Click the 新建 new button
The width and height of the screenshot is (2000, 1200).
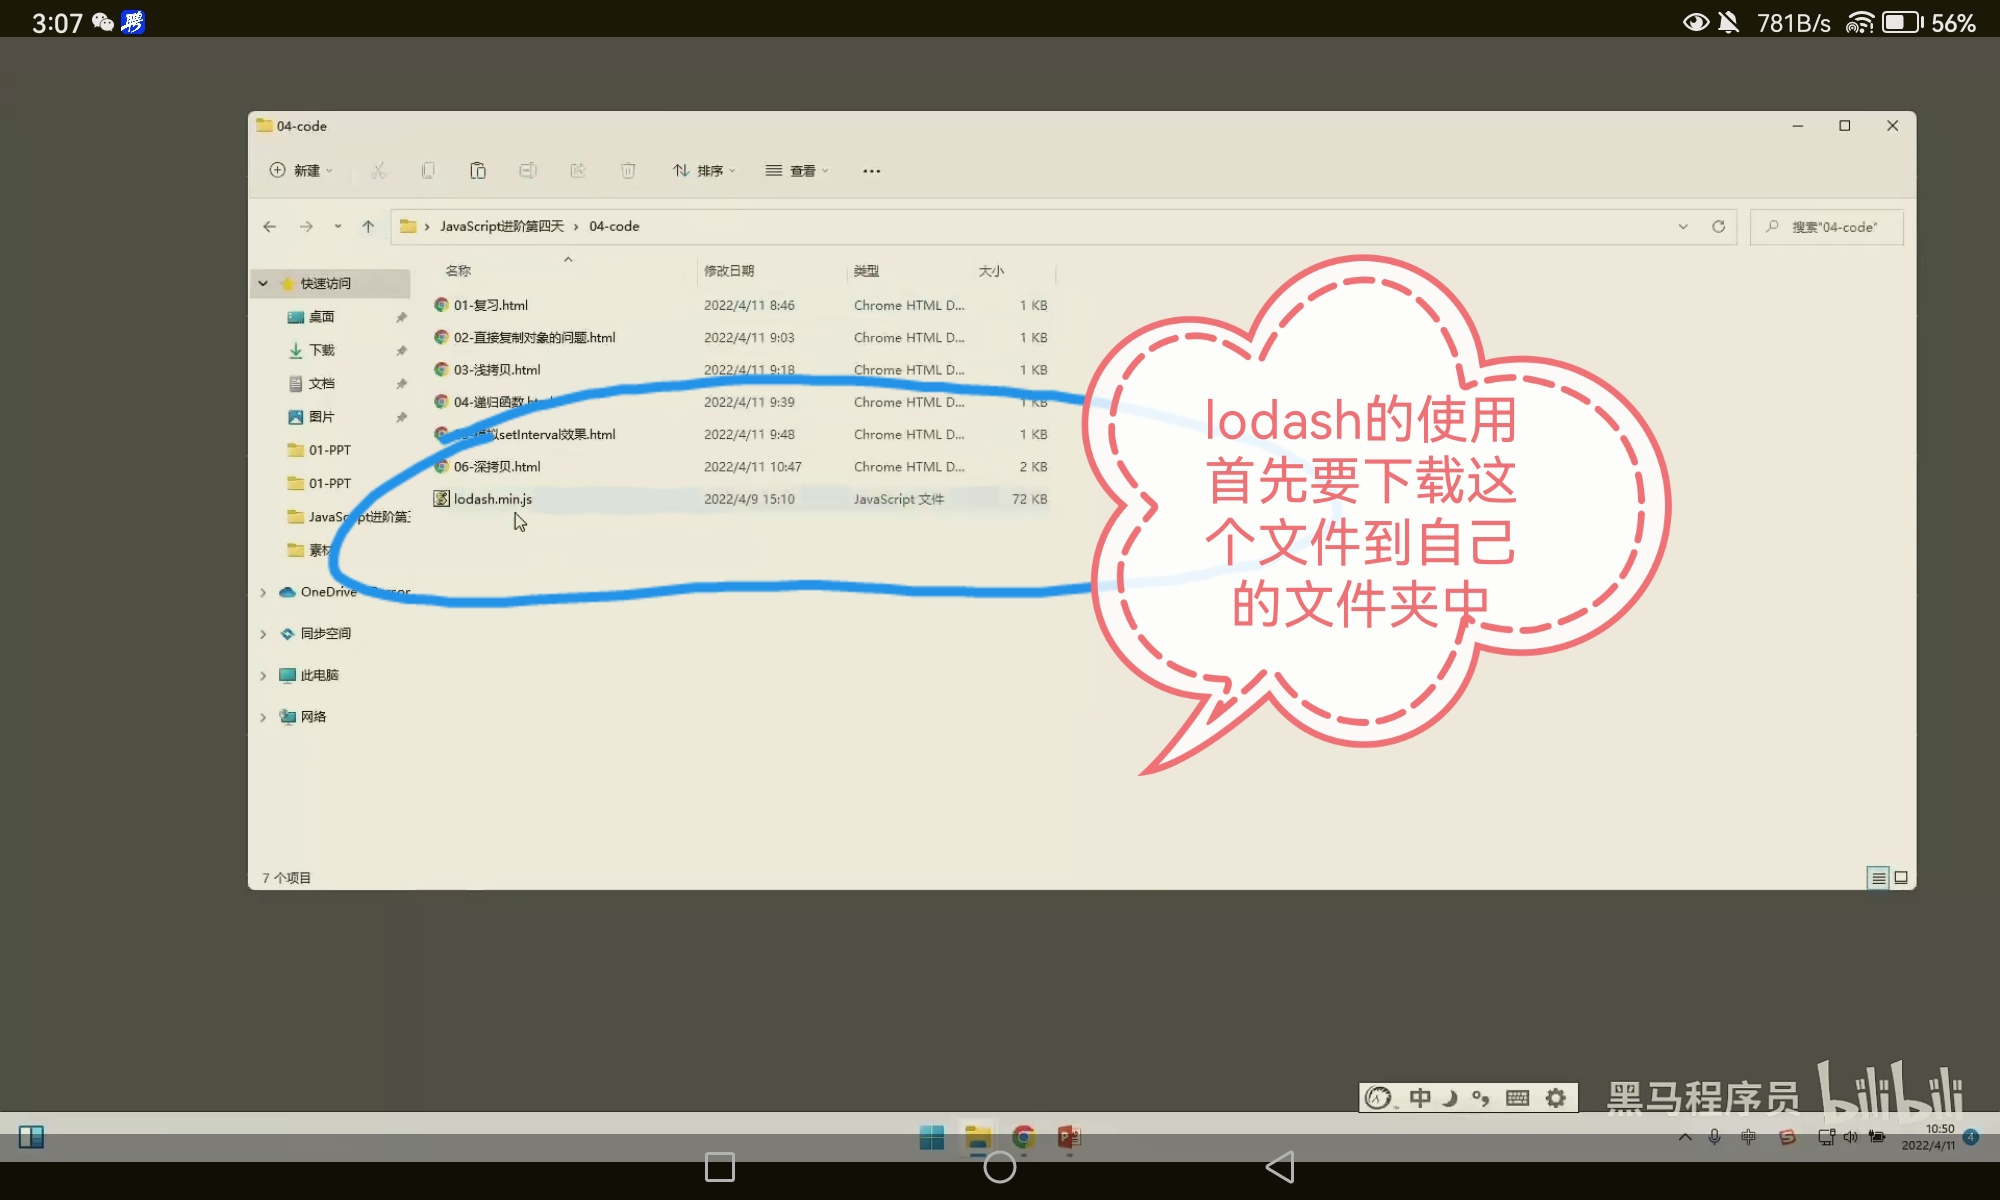pyautogui.click(x=301, y=171)
